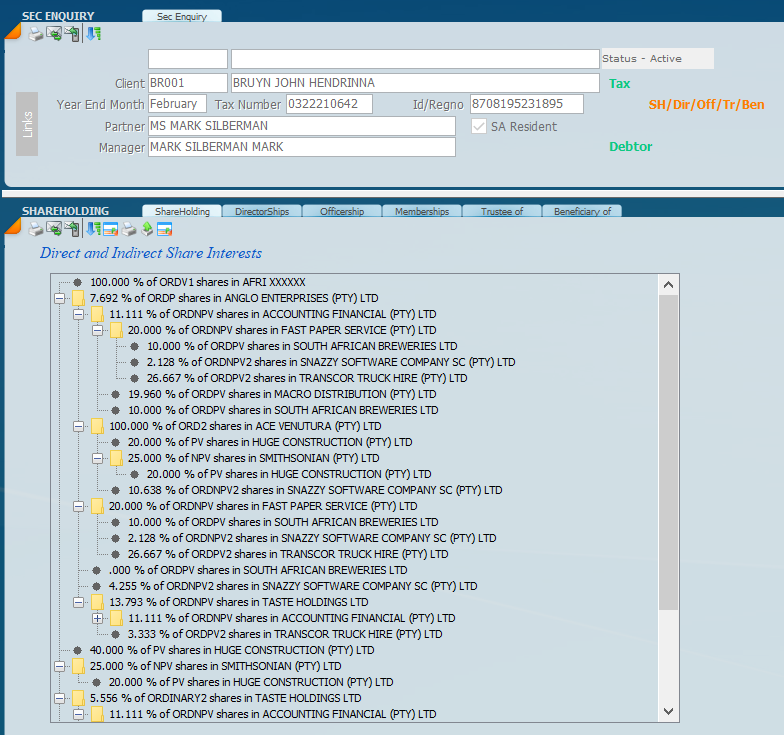Click the send-to-device icon in Shareholding toolbar
Viewport: 784px width, 735px height.
[72, 229]
